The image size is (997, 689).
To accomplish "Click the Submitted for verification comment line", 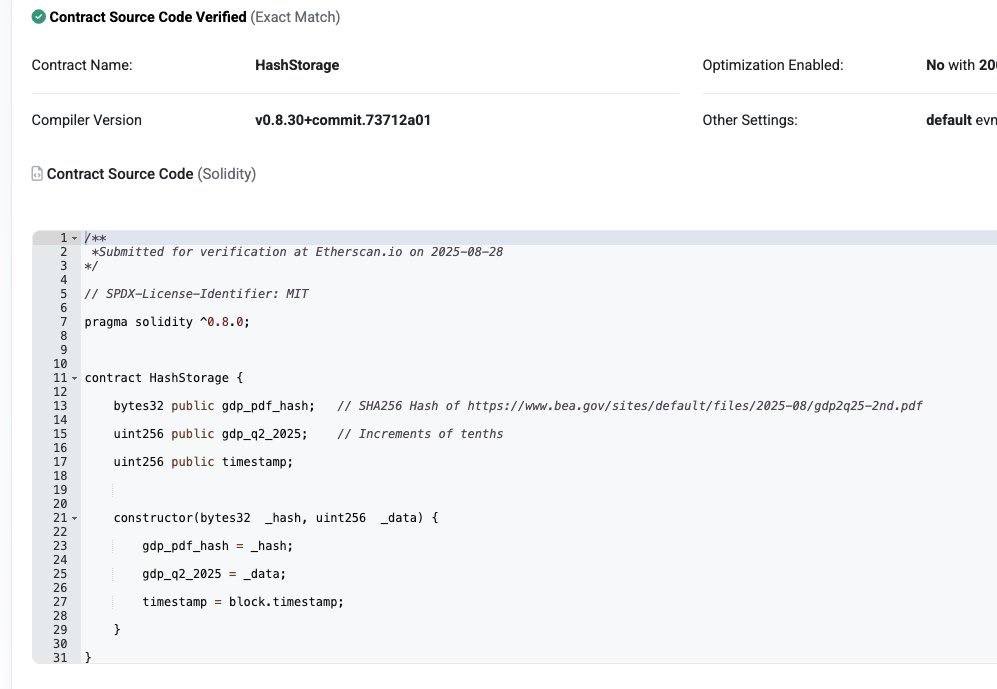I will (297, 252).
